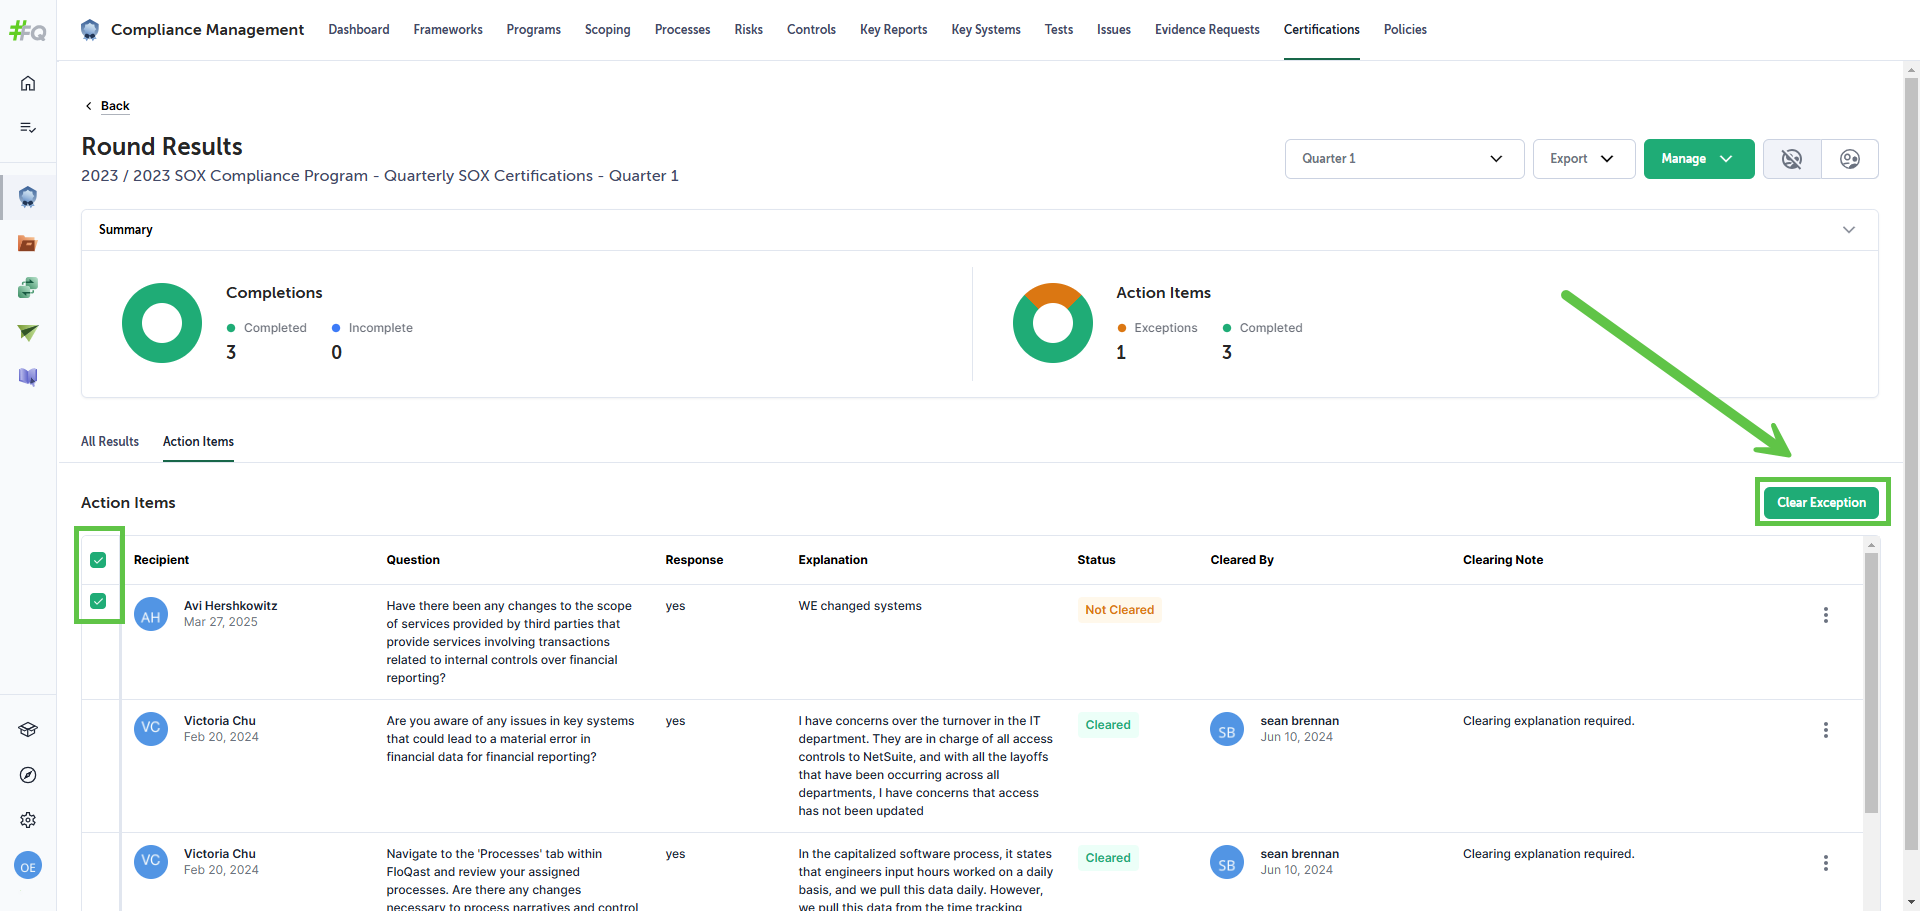
Task: Switch to the All Results tab
Action: 110,441
